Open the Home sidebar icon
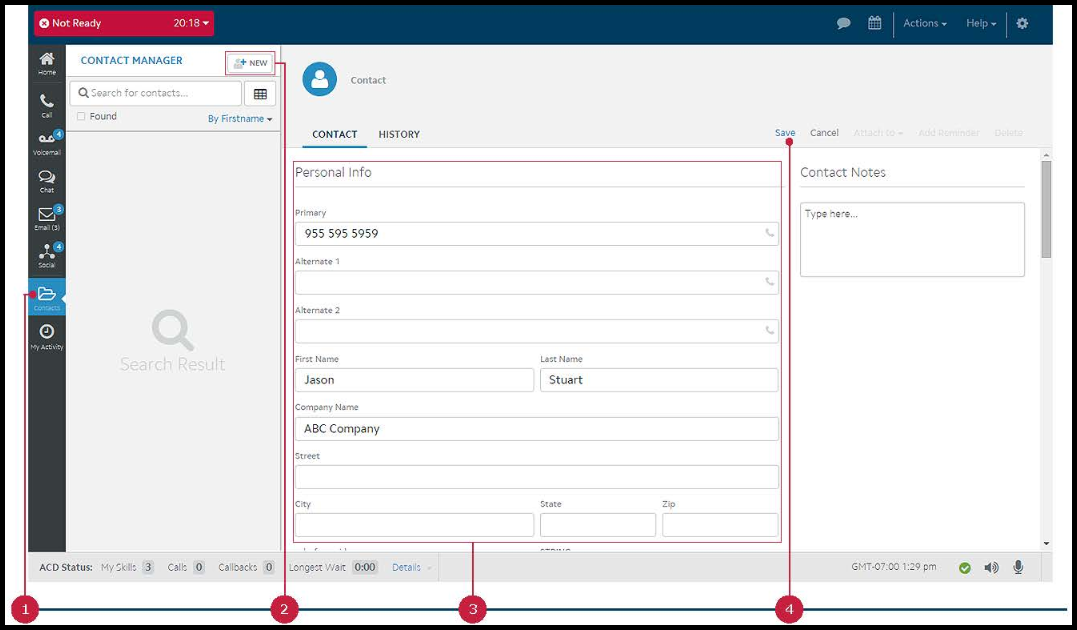The width and height of the screenshot is (1077, 630). pos(47,63)
